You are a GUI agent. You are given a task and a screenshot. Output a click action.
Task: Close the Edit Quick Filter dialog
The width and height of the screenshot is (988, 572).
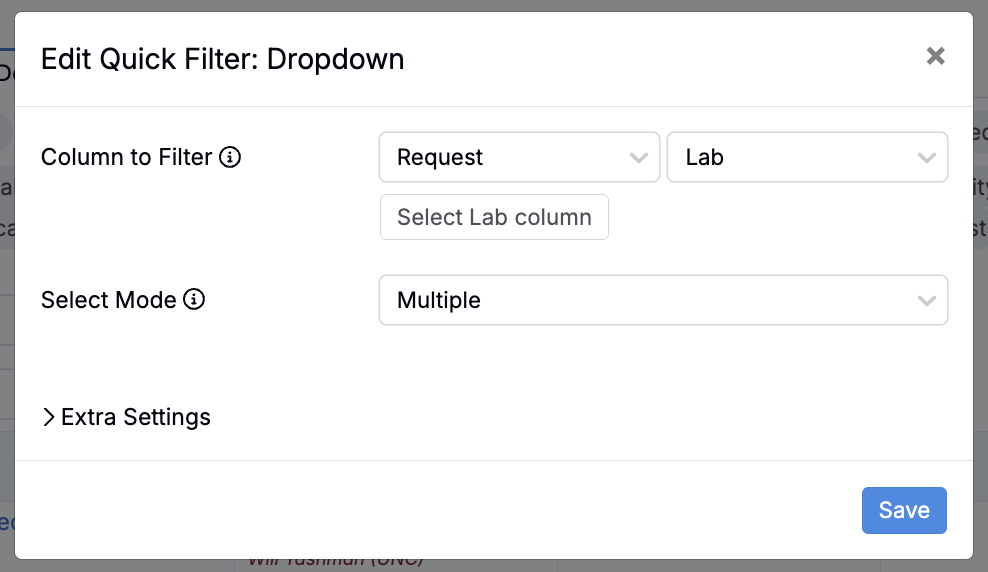pyautogui.click(x=935, y=56)
